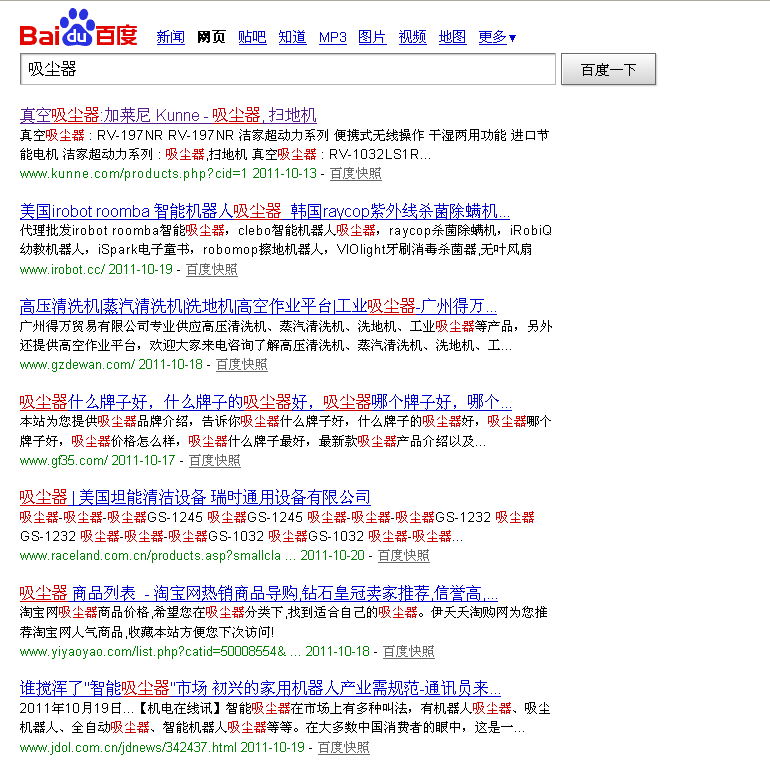Open 百度快照 for raceland.com.cn result
Screen dimensions: 770x768
pyautogui.click(x=404, y=555)
